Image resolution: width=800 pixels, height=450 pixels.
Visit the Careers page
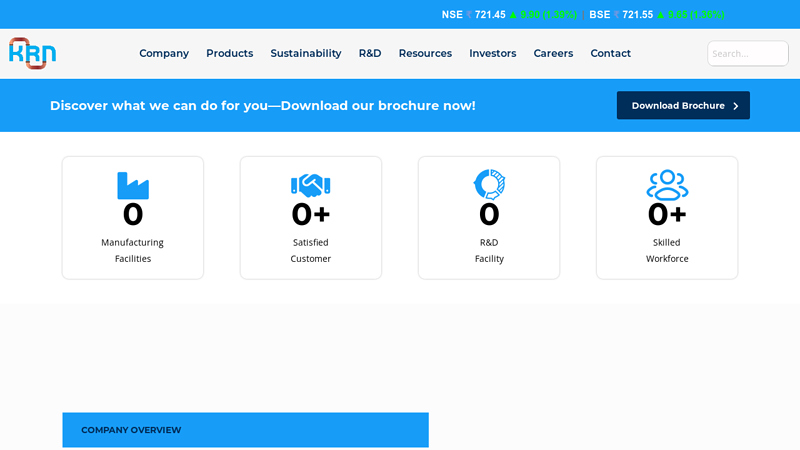tap(553, 54)
